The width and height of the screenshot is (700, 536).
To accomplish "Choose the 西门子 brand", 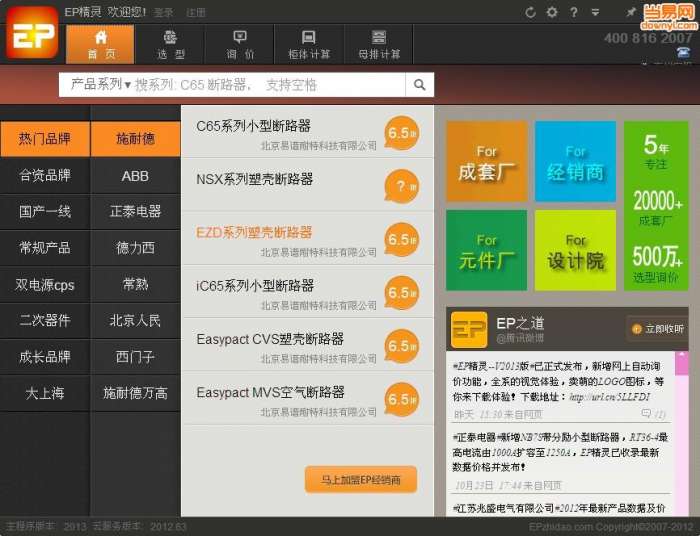I will [x=136, y=357].
